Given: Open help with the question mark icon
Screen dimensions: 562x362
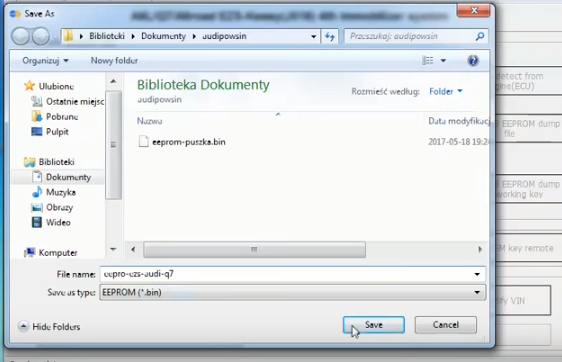Looking at the screenshot, I should tap(473, 61).
